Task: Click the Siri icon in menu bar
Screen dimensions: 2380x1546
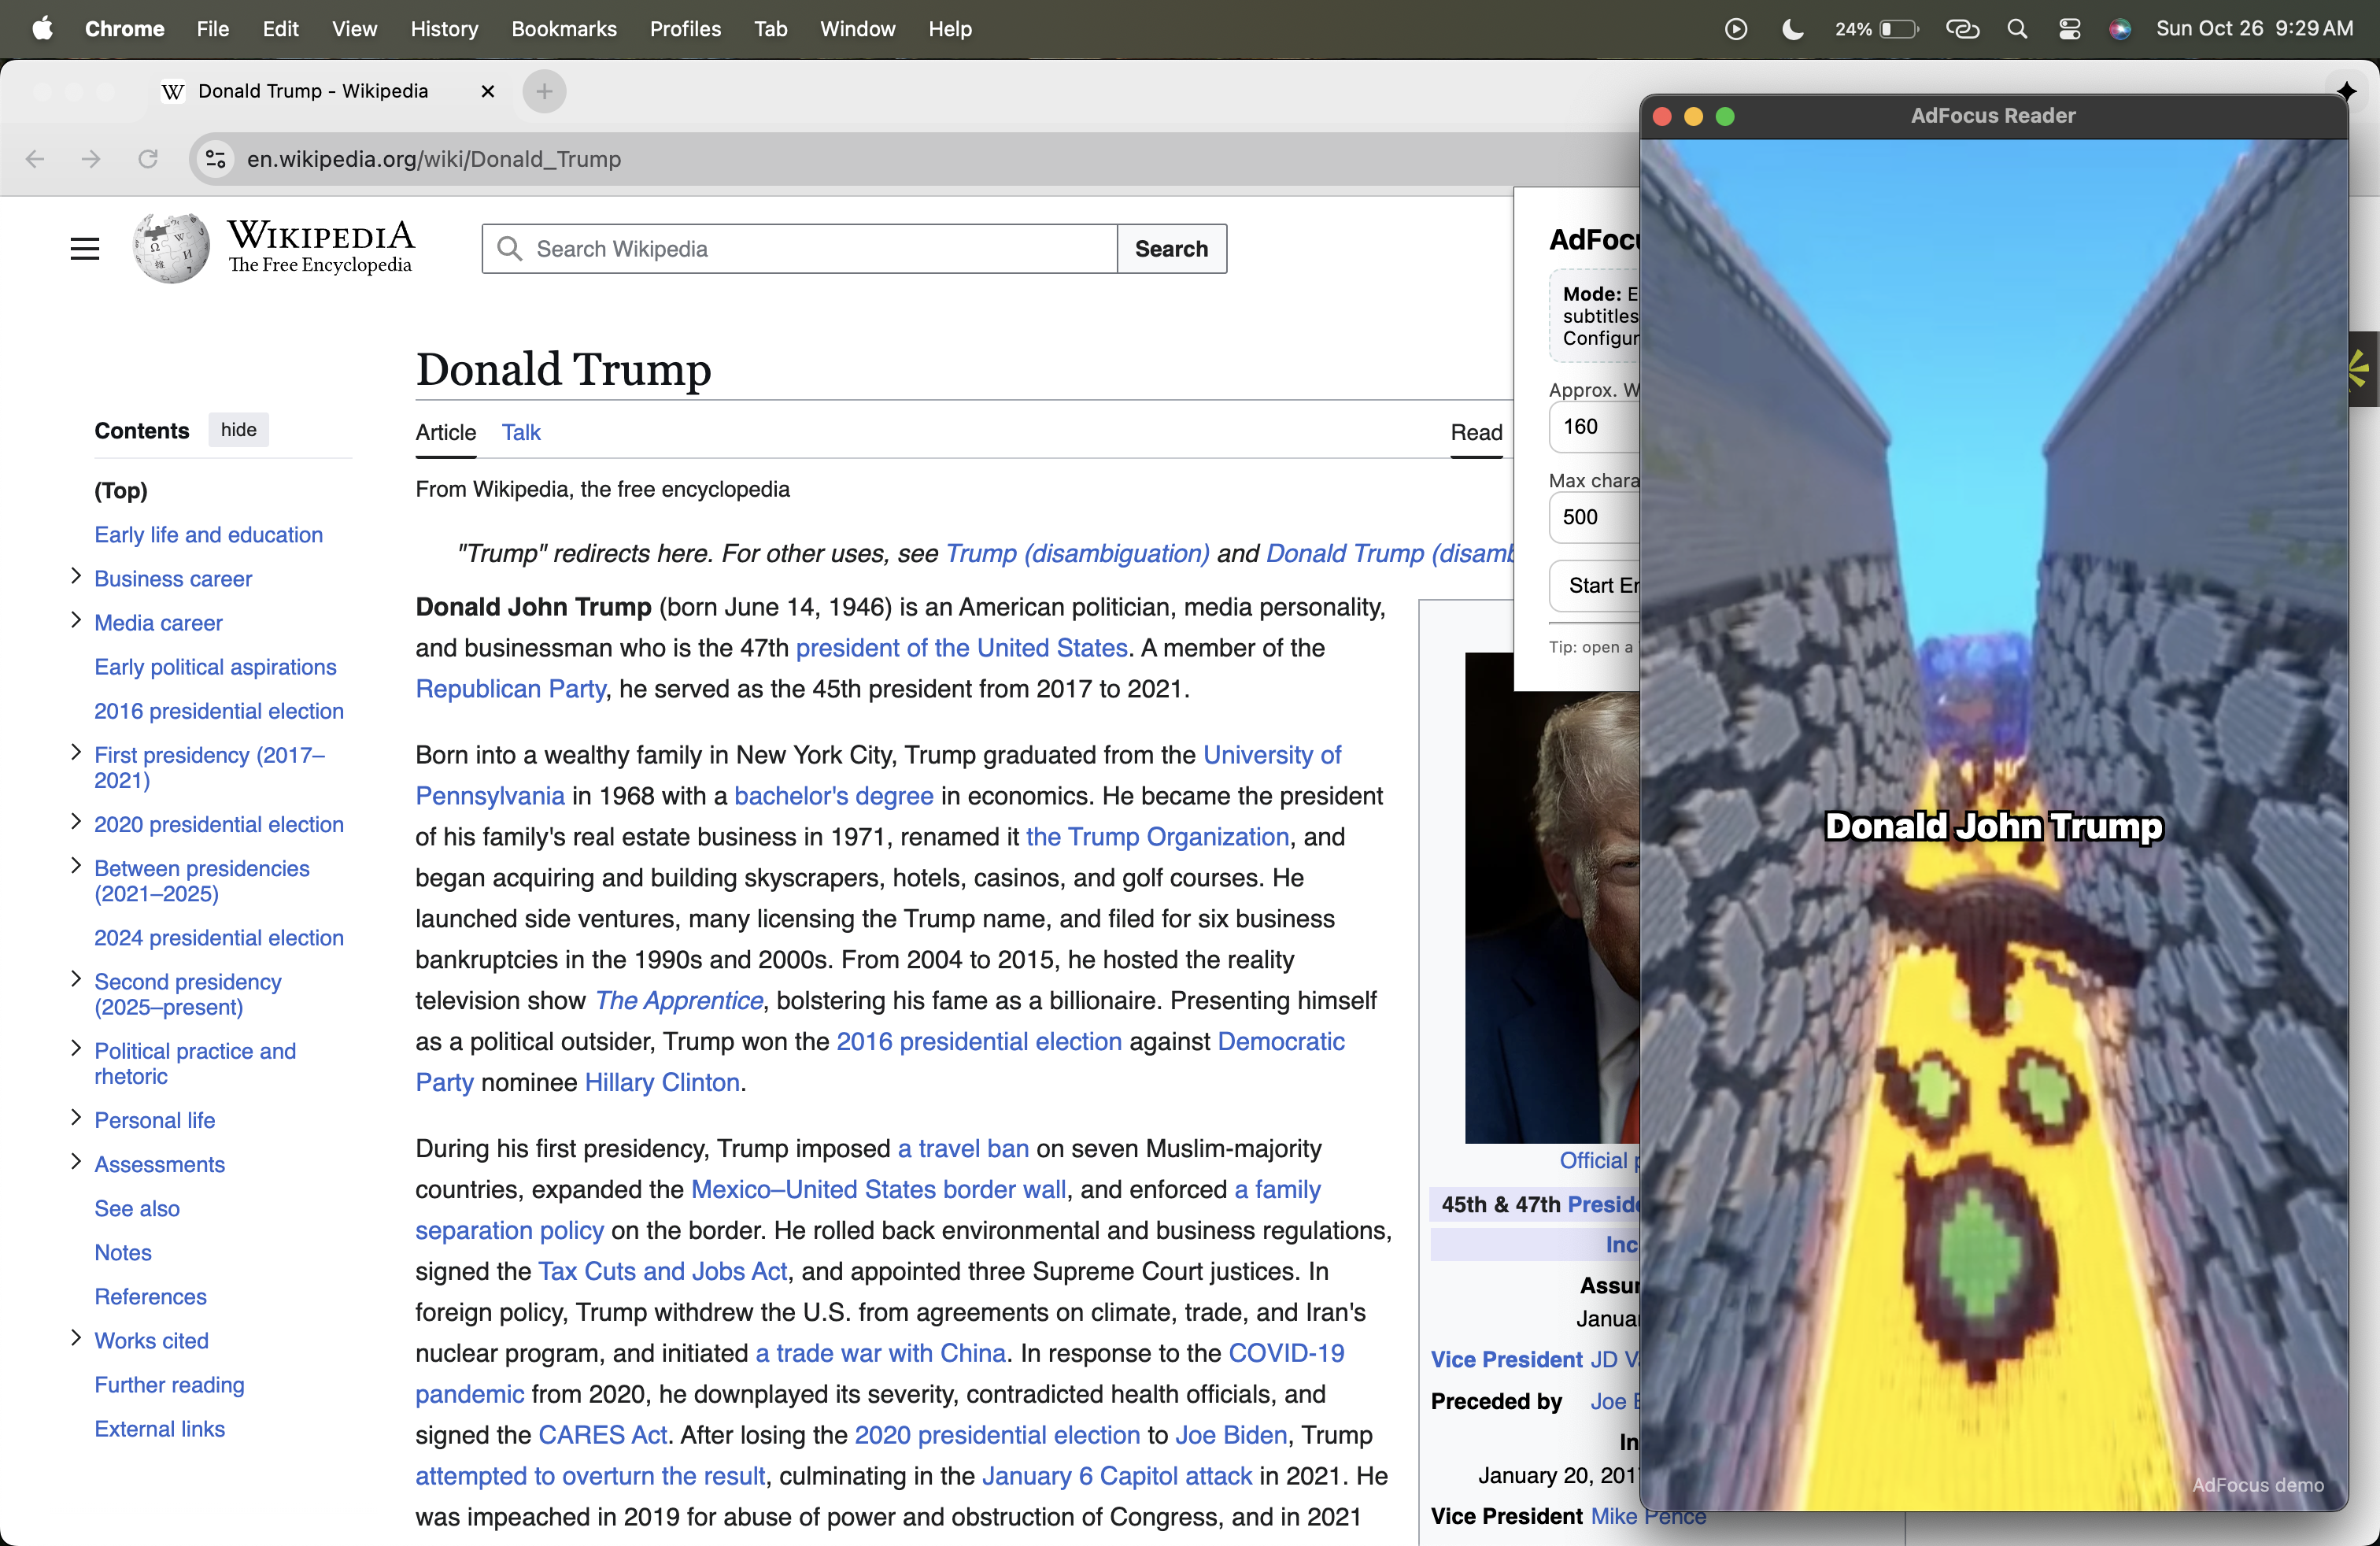Action: tap(2119, 29)
